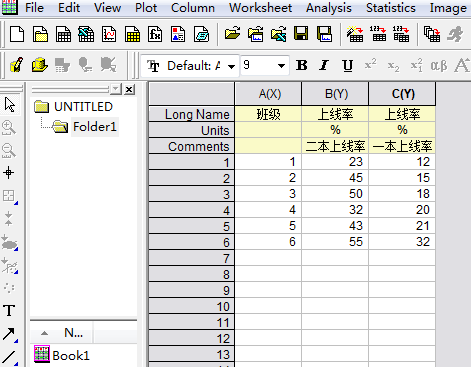Create a New Workbook from the toolbar
Image resolution: width=471 pixels, height=367 pixels.
pos(63,34)
